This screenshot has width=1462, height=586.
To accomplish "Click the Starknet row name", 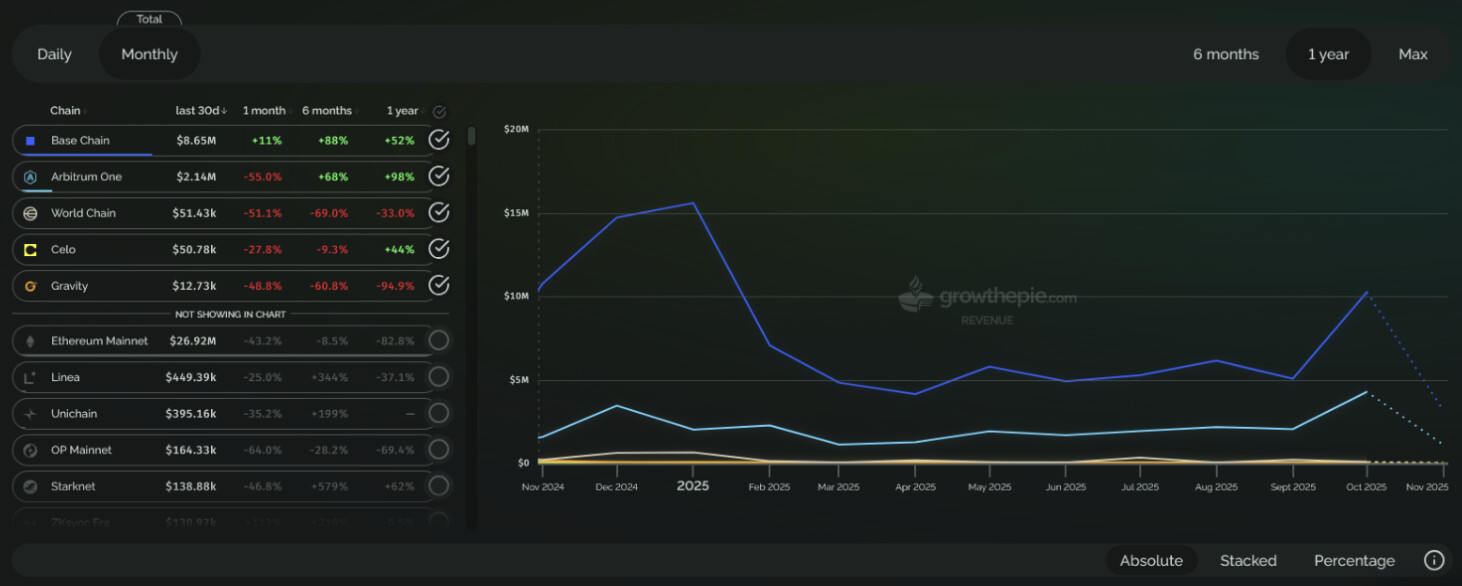I will click(x=75, y=486).
